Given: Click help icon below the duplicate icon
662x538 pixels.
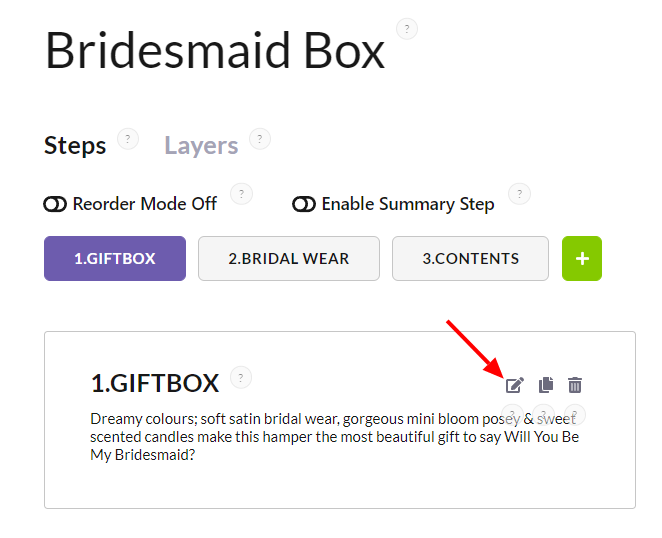Looking at the screenshot, I should point(544,414).
